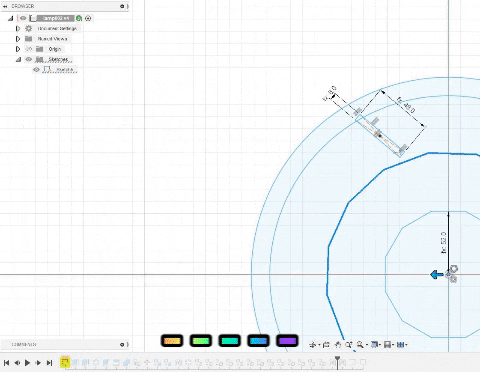This screenshot has width=480, height=372.
Task: Open the Zoom Window dropdown arrow
Action: click(x=366, y=345)
